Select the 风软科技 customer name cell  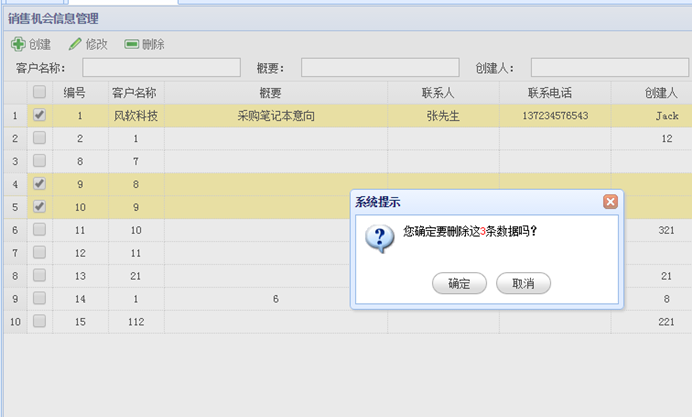pos(136,116)
